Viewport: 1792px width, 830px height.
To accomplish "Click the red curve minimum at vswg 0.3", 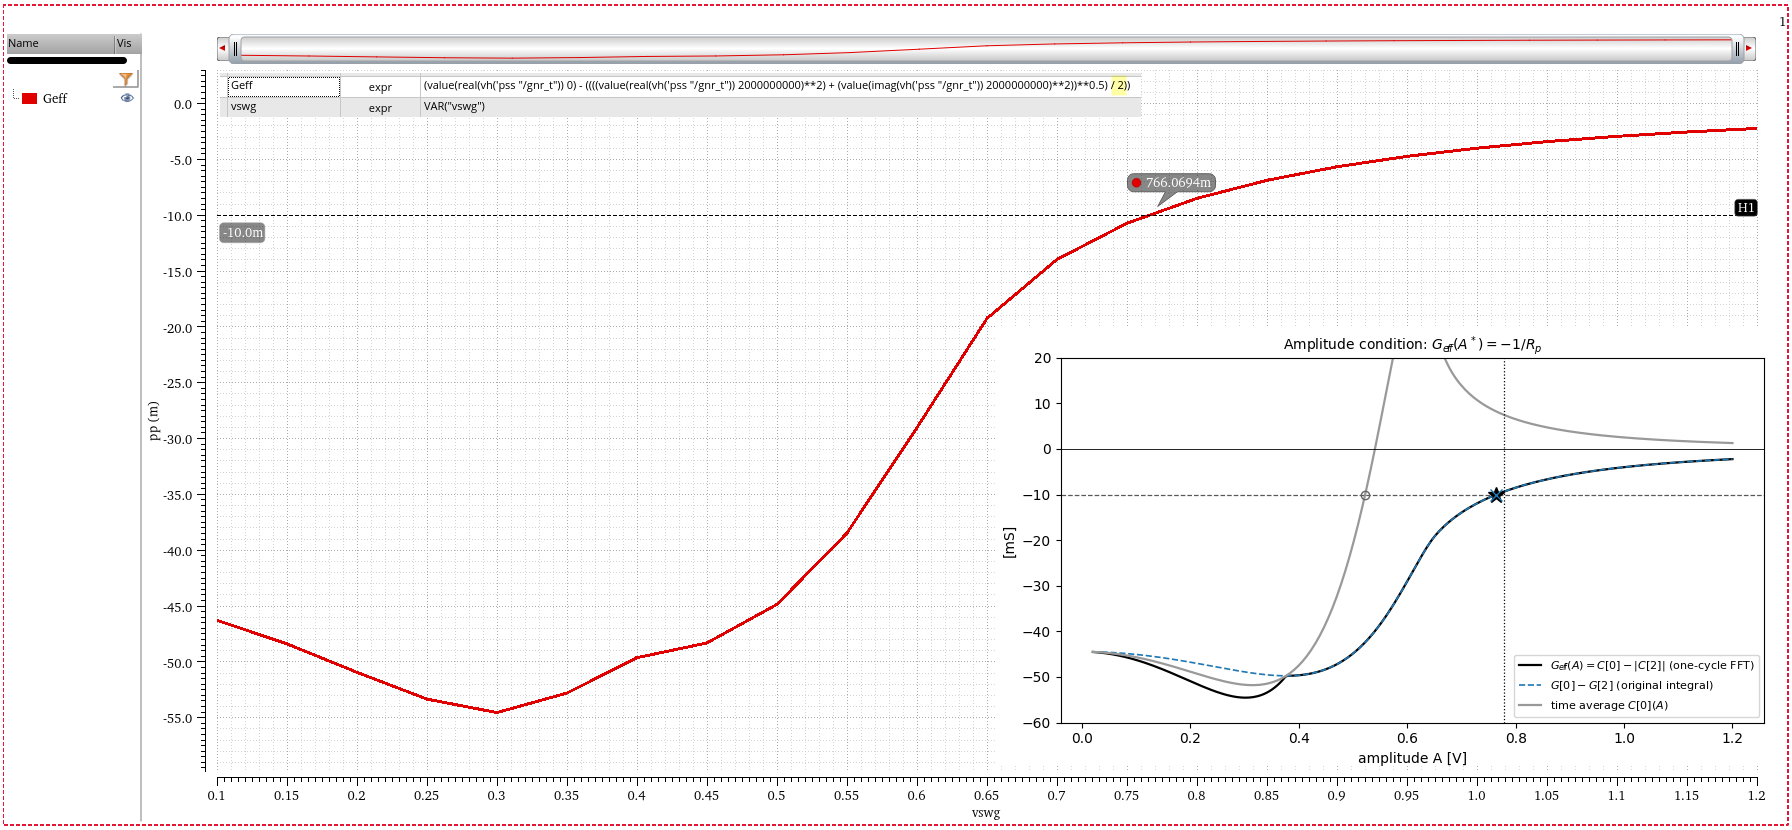I will point(496,712).
